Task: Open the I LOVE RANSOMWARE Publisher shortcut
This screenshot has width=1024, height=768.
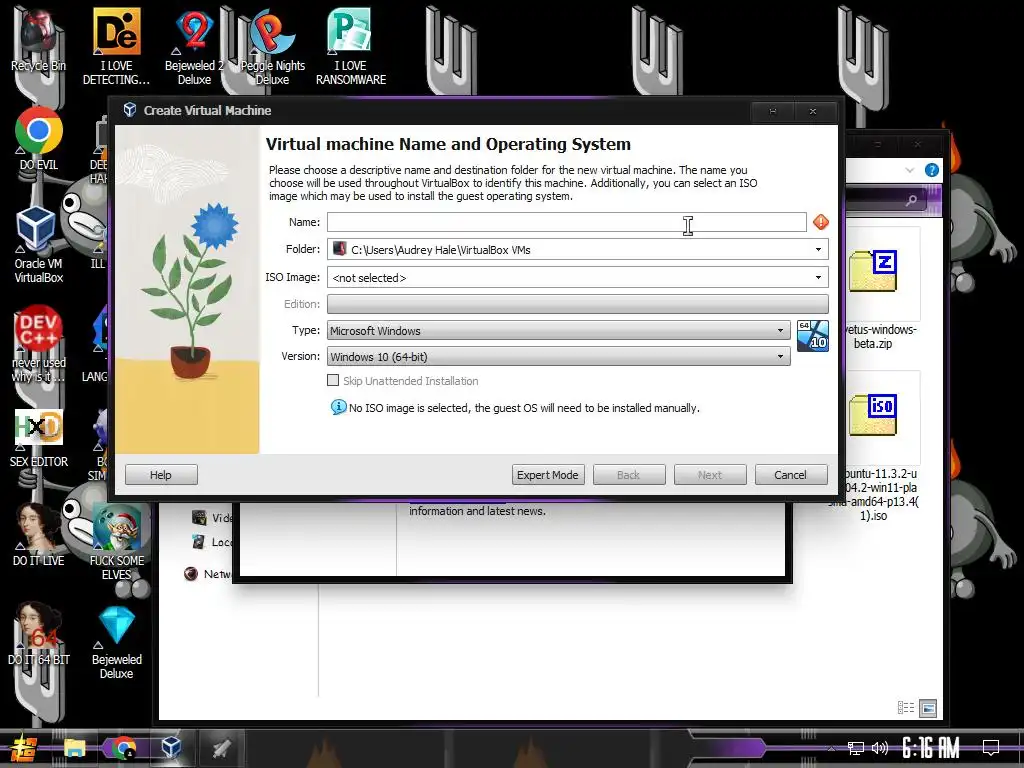Action: point(351,46)
